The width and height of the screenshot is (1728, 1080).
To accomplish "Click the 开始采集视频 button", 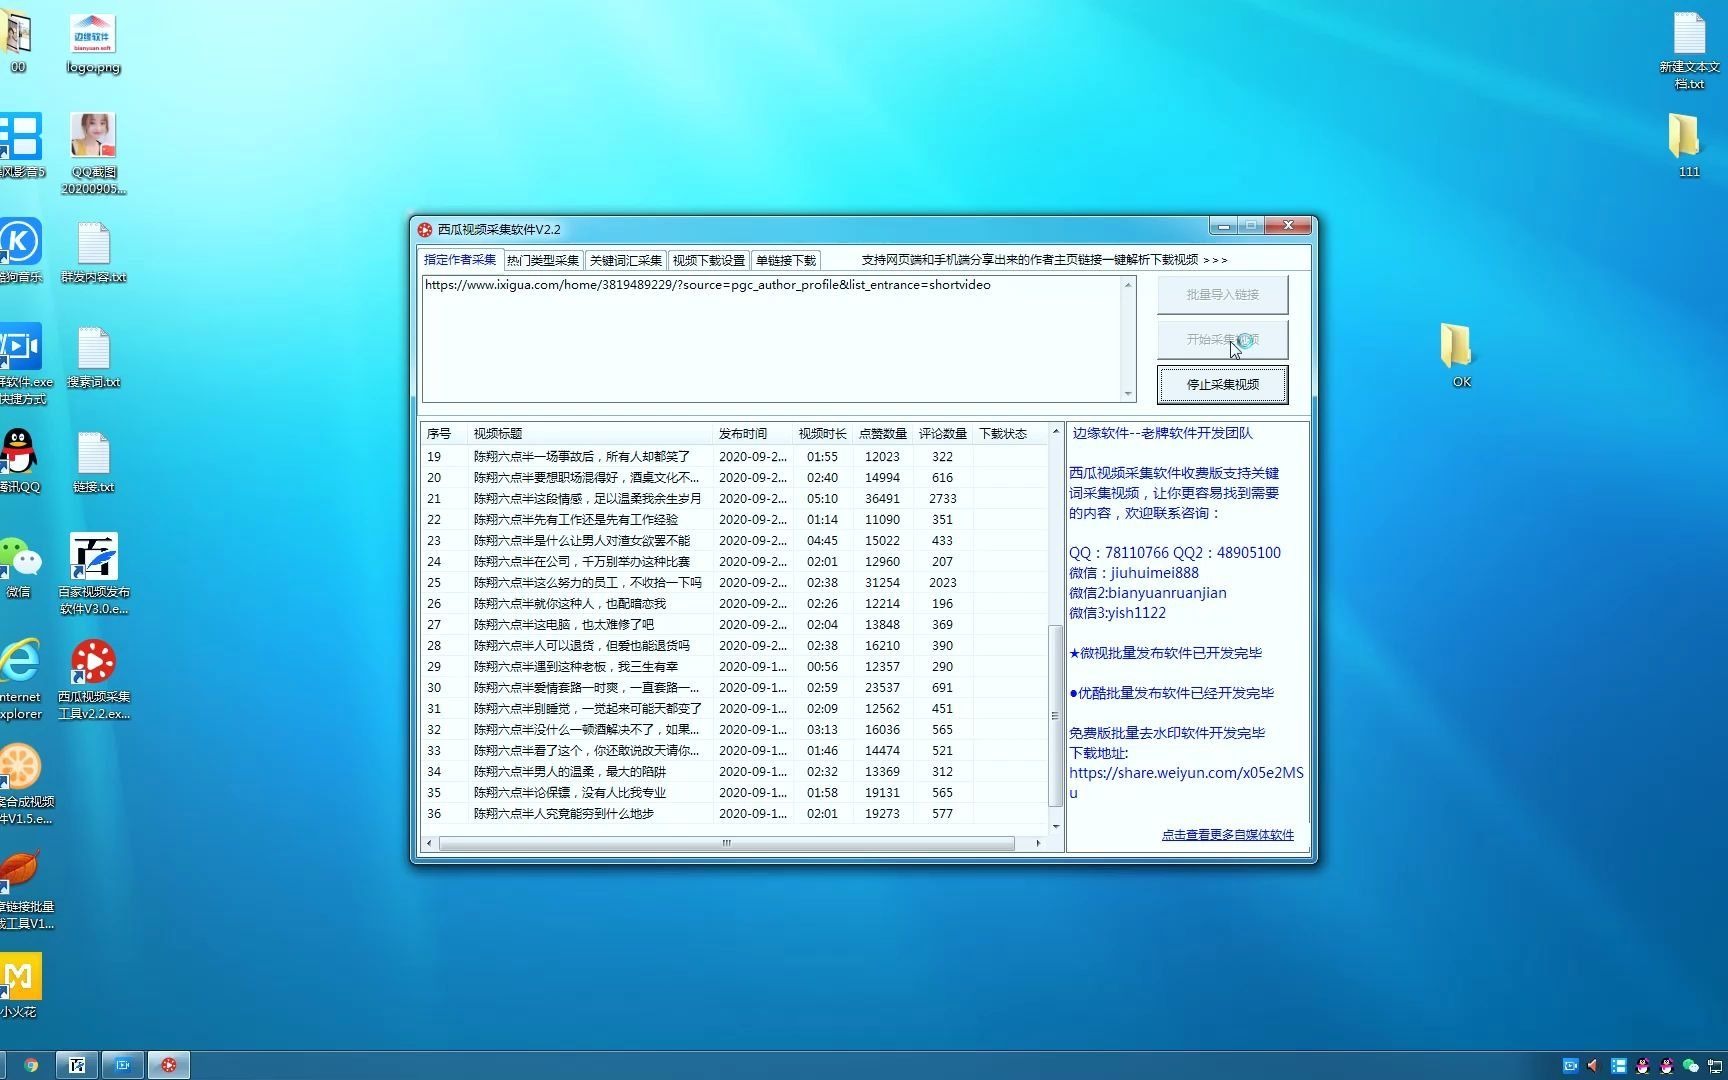I will [x=1222, y=340].
